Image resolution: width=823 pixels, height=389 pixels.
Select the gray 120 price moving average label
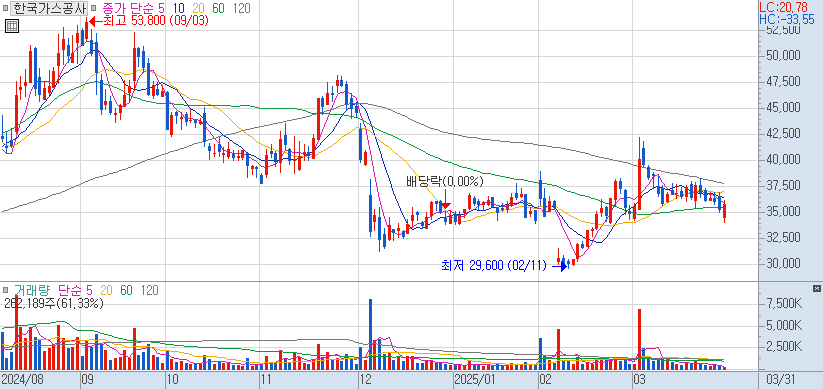coord(241,8)
